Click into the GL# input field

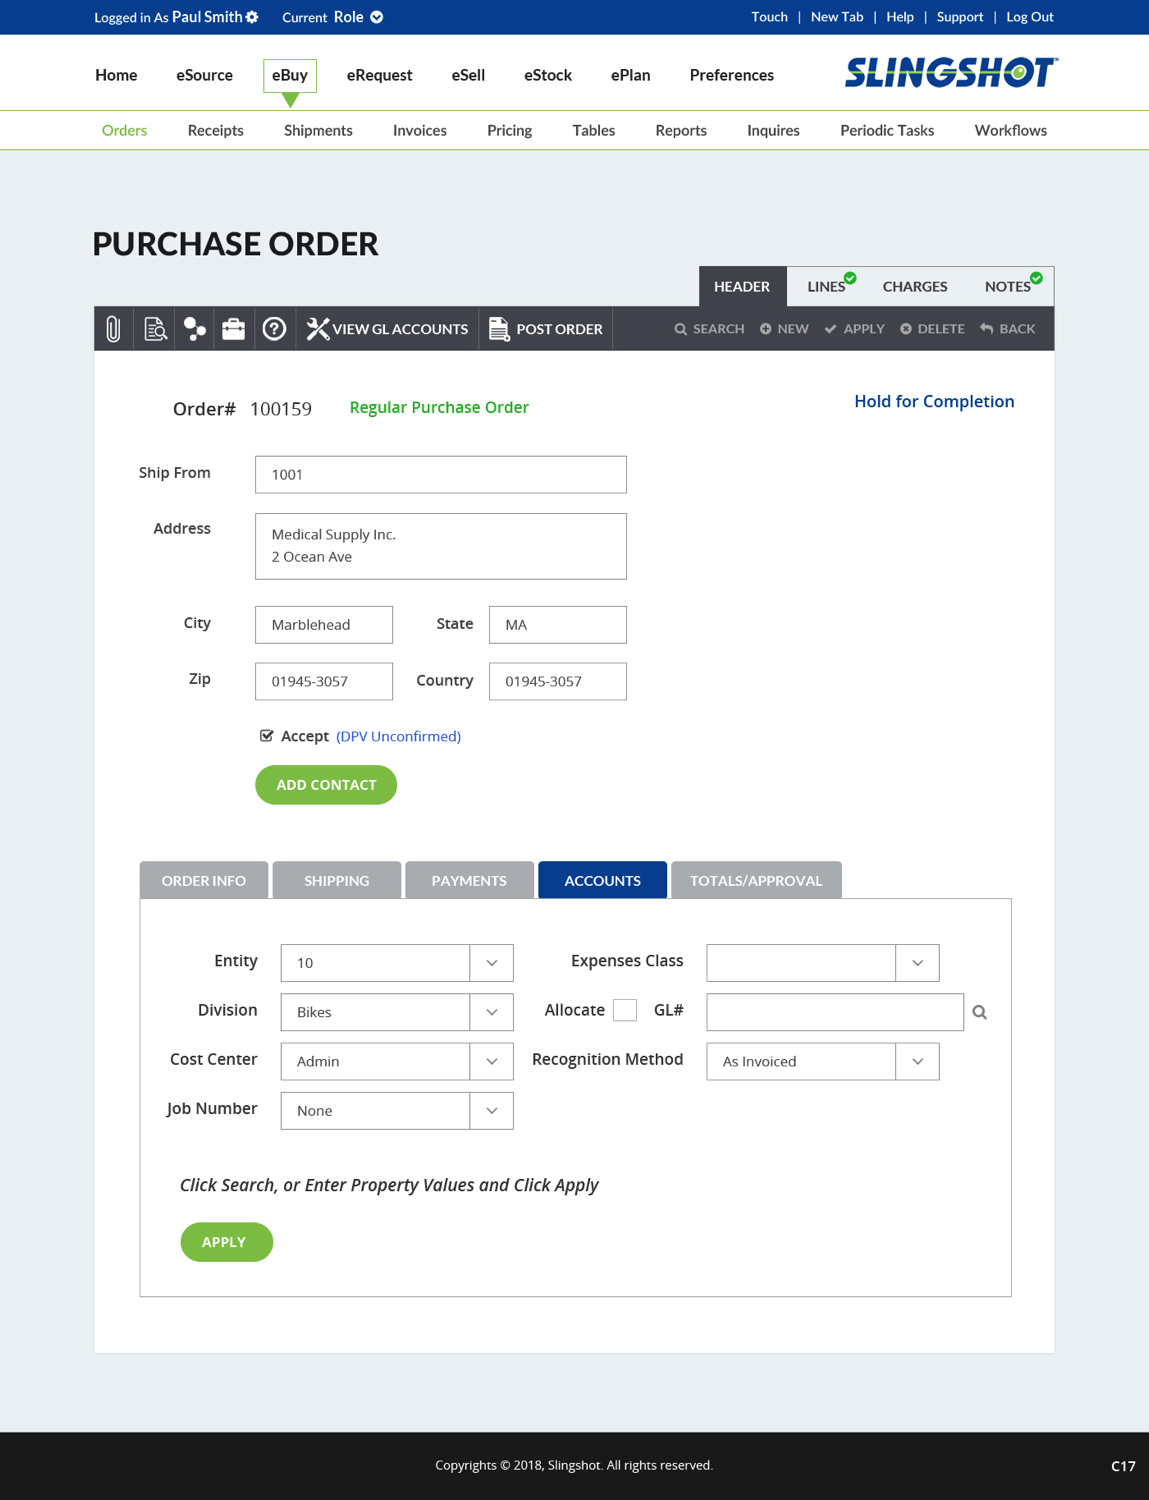[835, 1012]
